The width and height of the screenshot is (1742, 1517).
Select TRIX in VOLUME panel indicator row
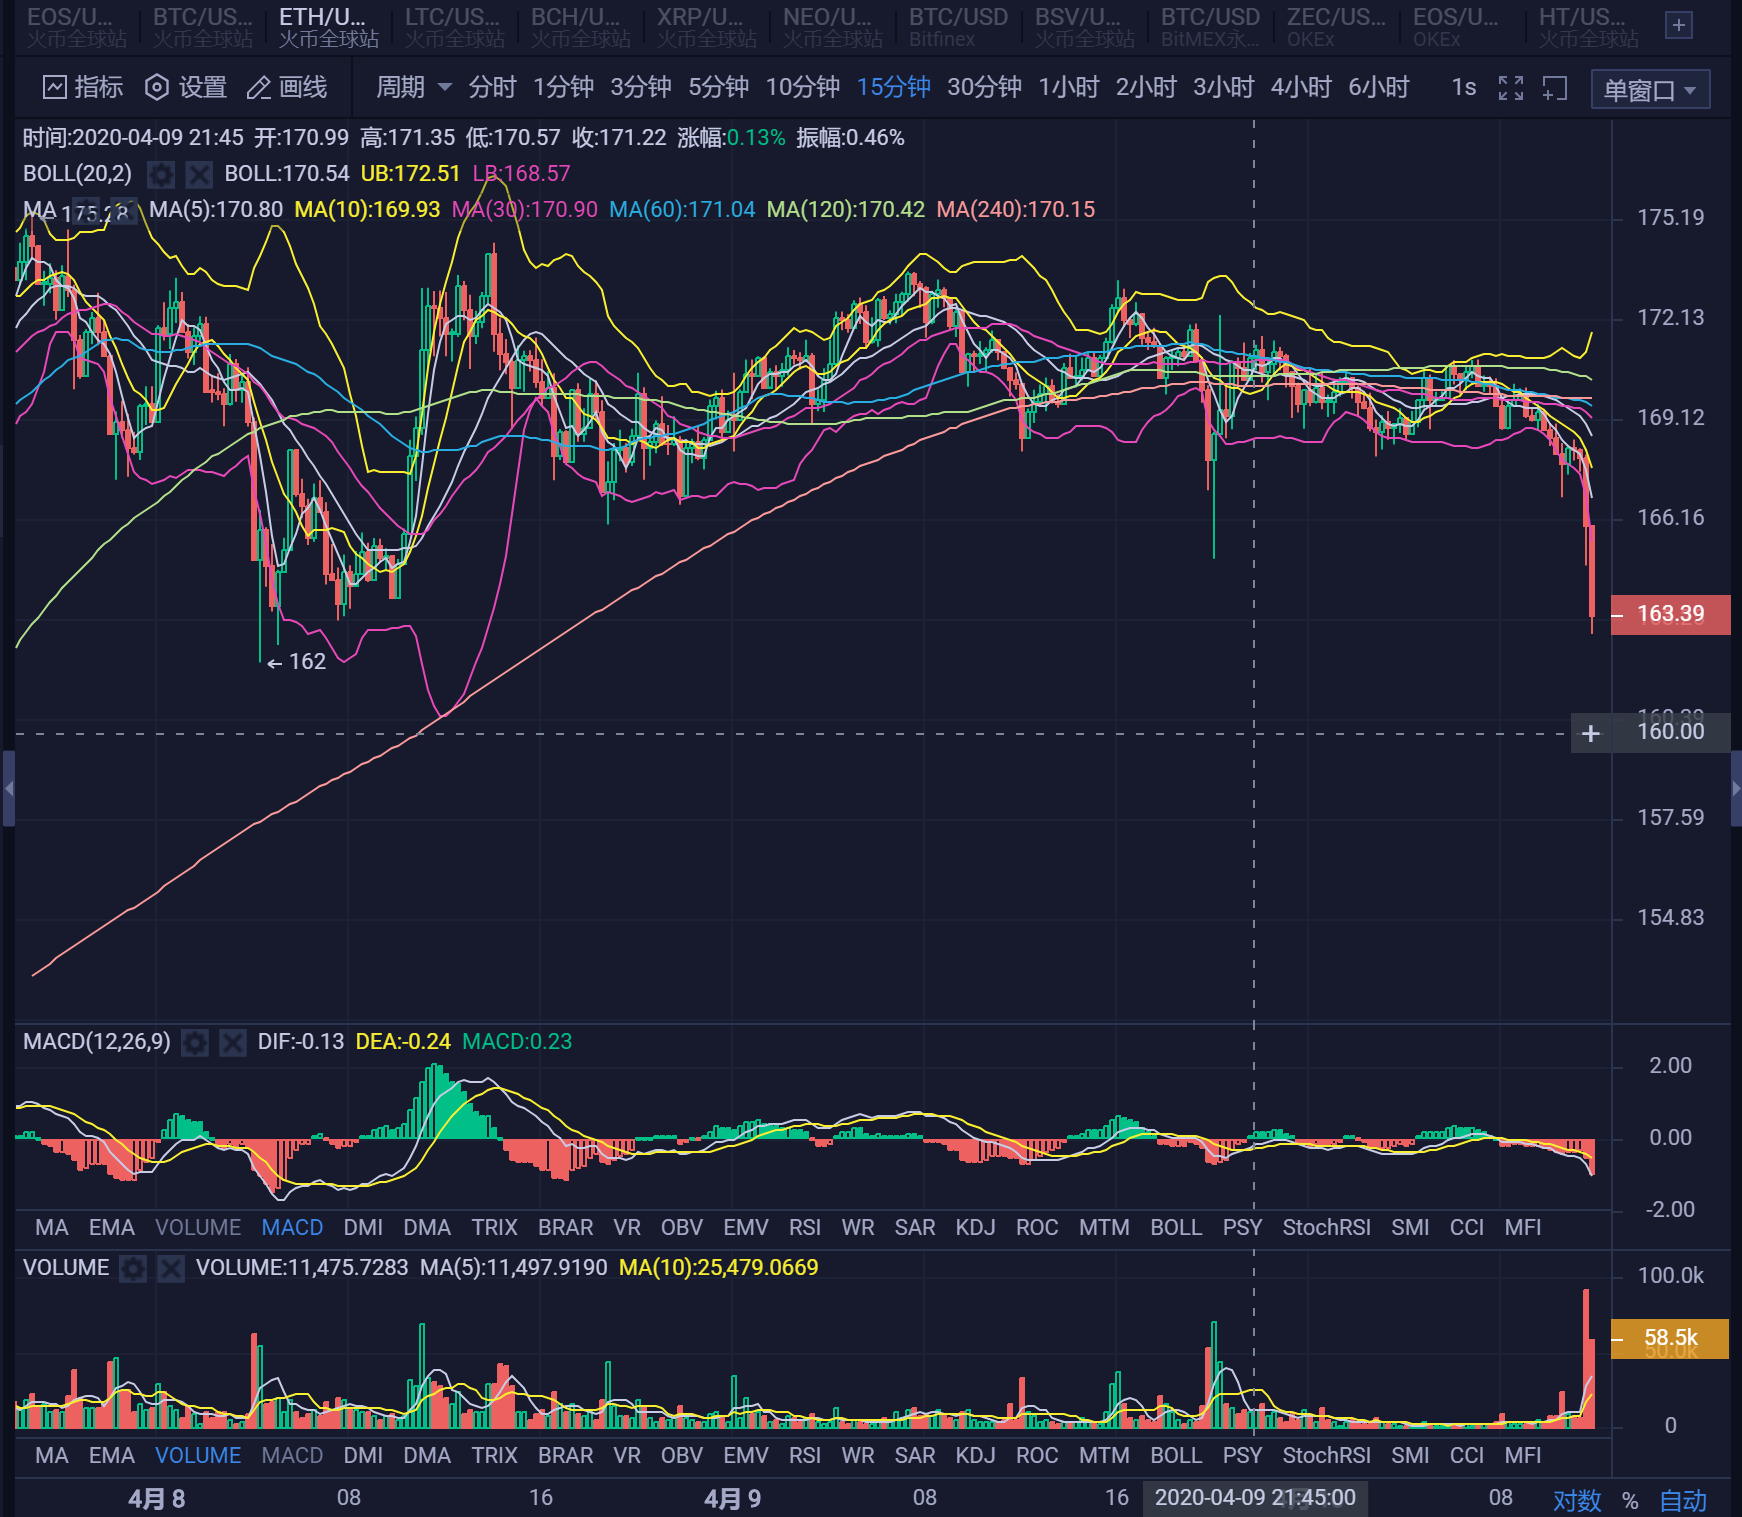[494, 1456]
